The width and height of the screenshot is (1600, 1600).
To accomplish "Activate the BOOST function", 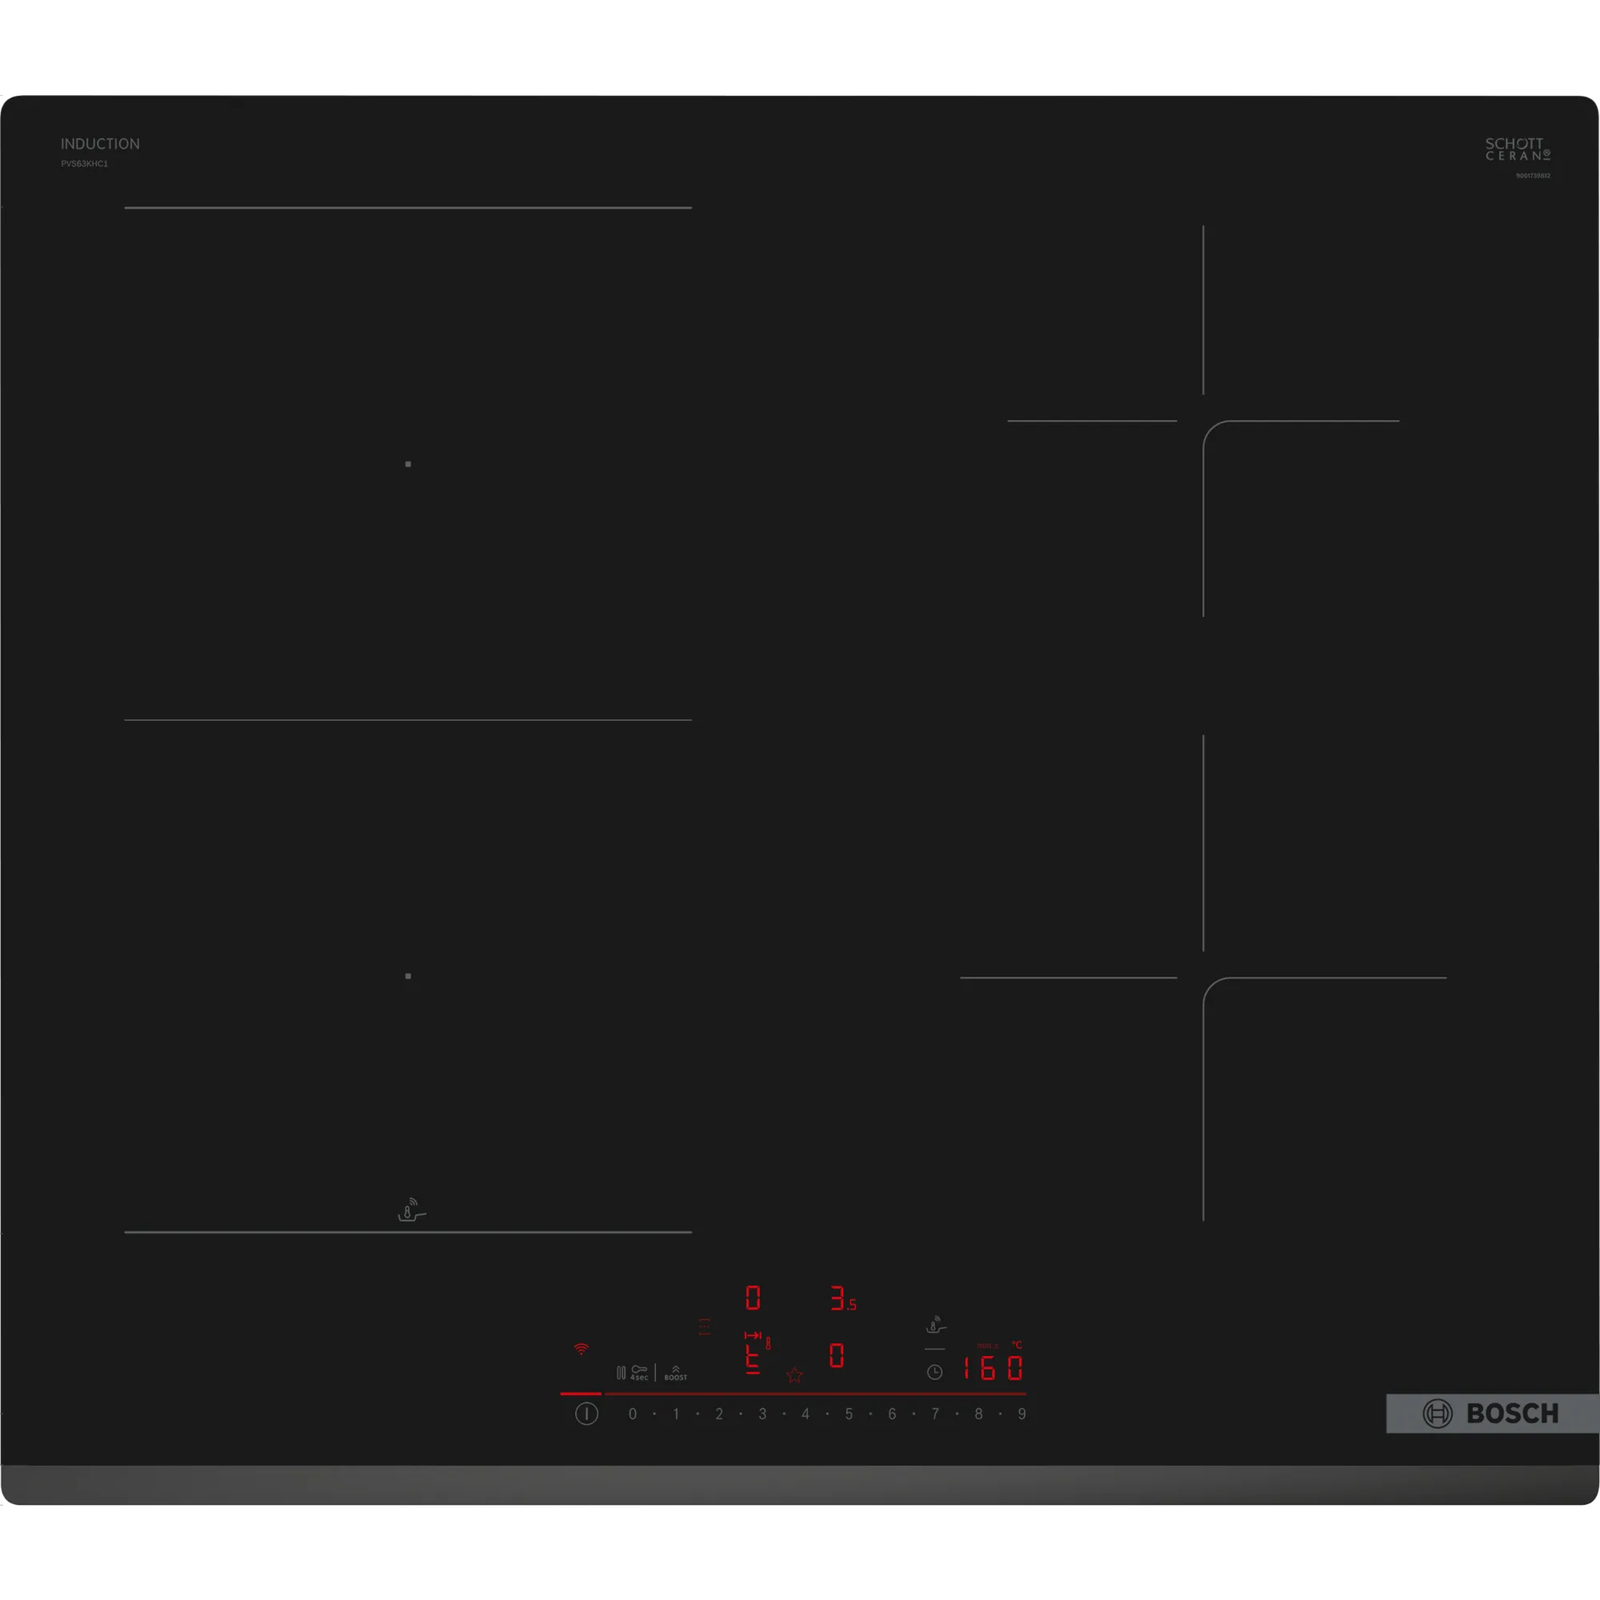I will [x=676, y=1372].
